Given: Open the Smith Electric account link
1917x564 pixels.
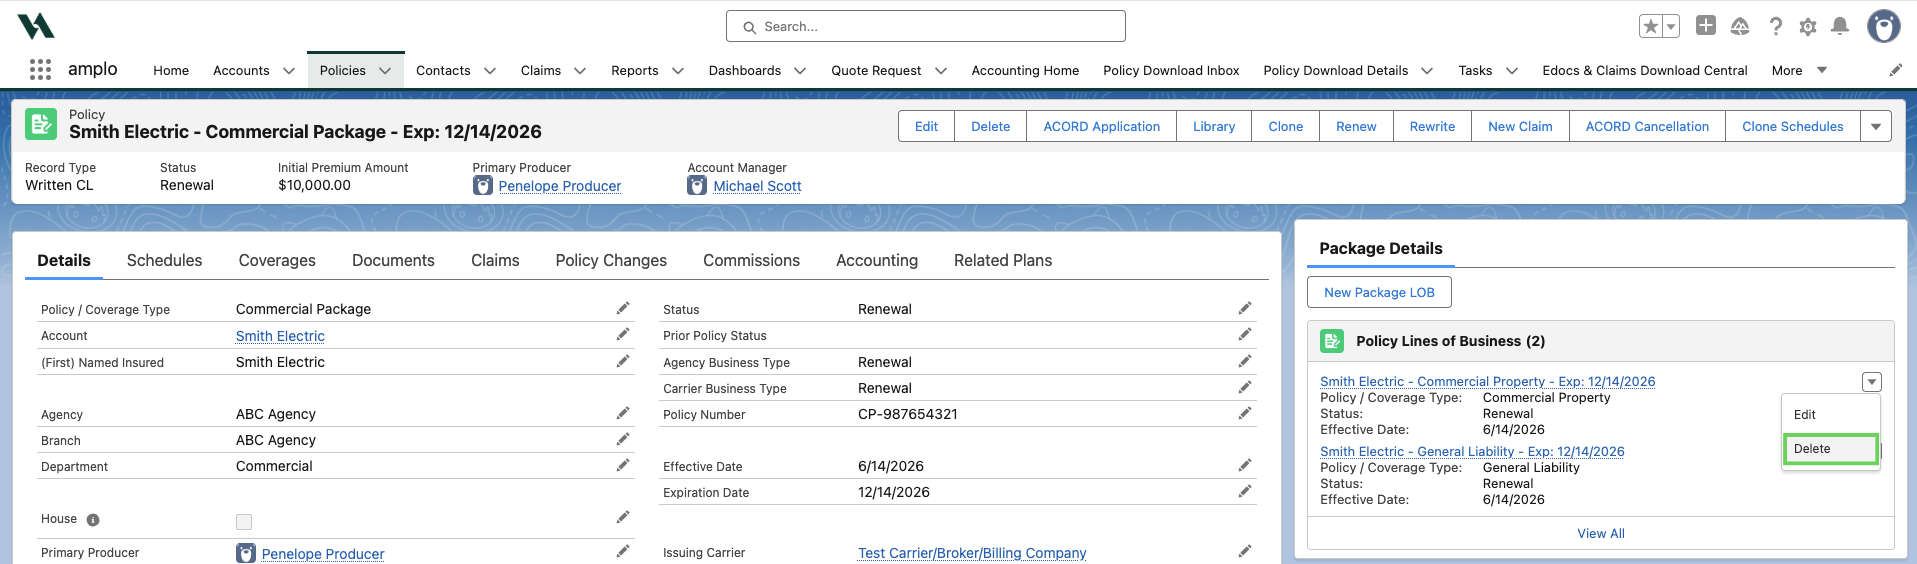Looking at the screenshot, I should 280,336.
